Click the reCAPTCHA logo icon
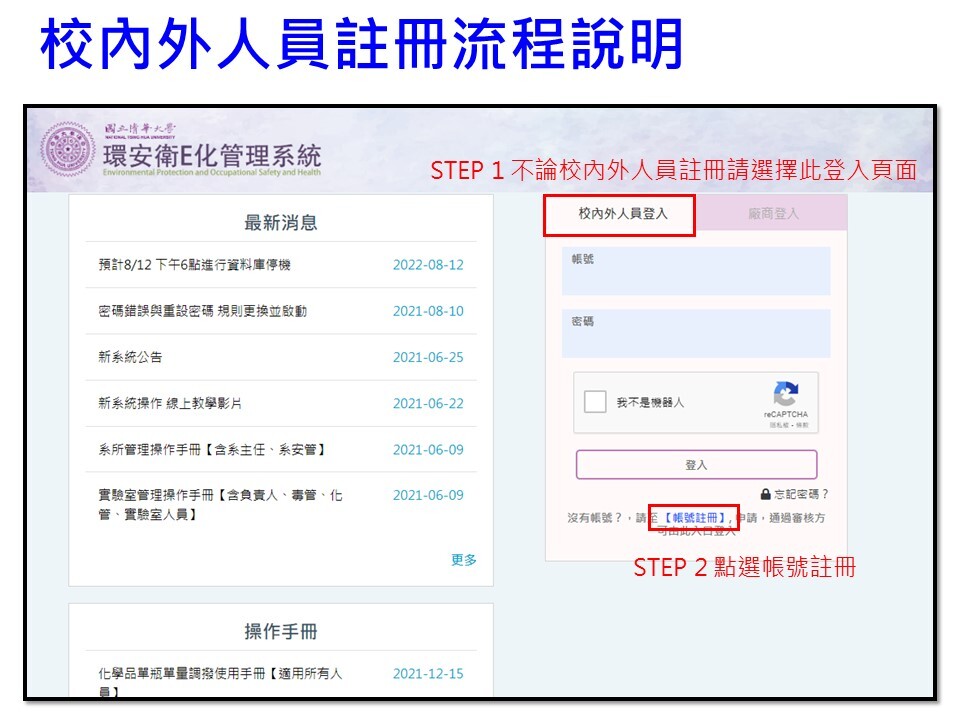The width and height of the screenshot is (960, 720). (x=786, y=394)
